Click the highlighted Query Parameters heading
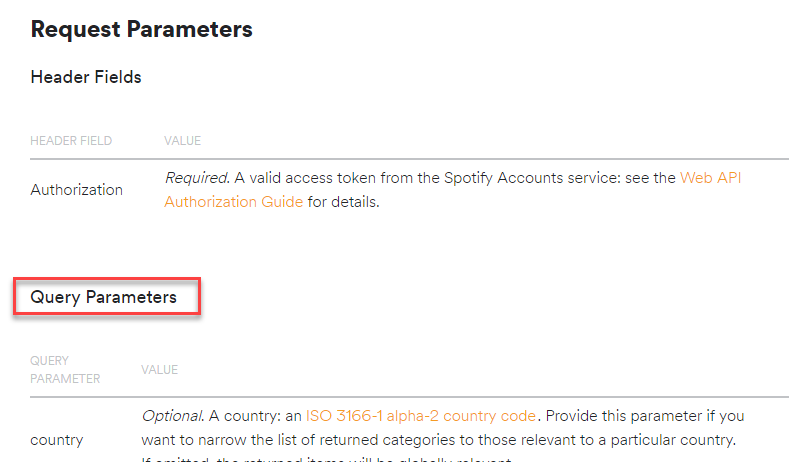The height and width of the screenshot is (462, 810). pos(104,297)
